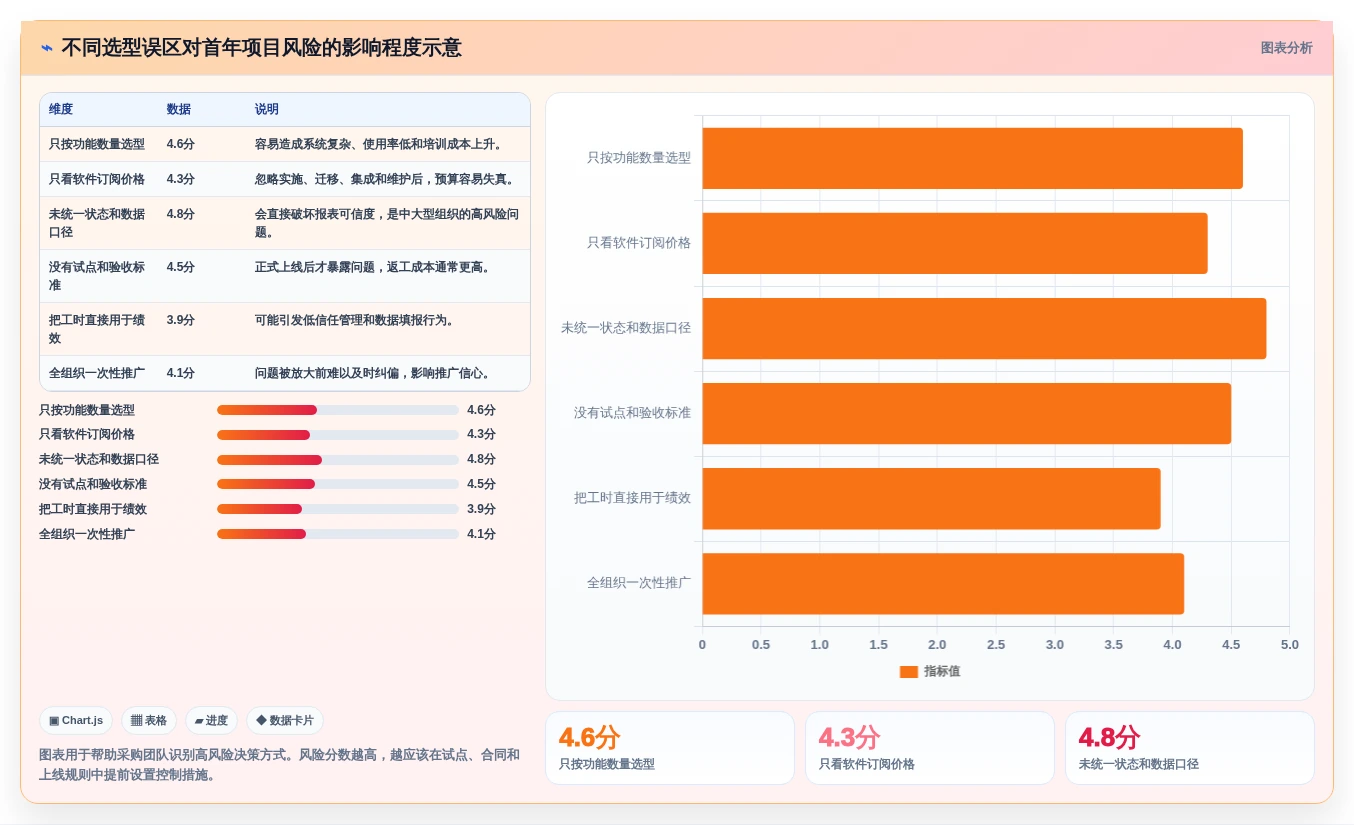Select the Chart.js tag chip

(76, 720)
